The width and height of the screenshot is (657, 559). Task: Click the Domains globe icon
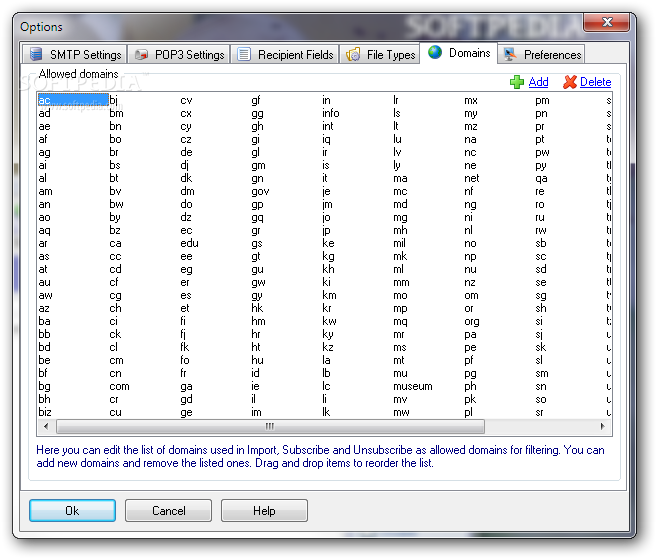click(435, 52)
